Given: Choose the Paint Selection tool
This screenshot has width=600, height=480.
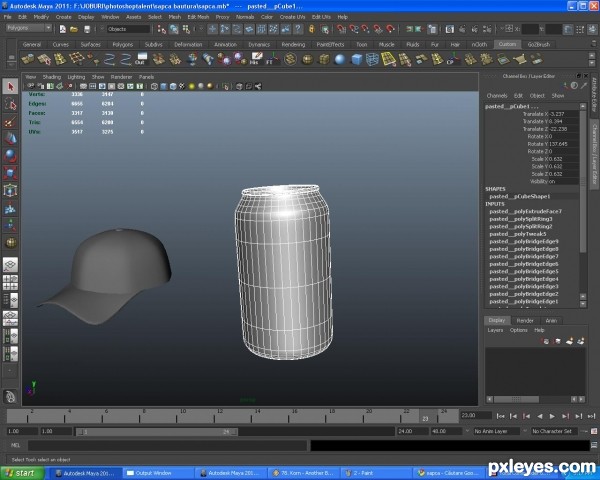Looking at the screenshot, I should (10, 122).
